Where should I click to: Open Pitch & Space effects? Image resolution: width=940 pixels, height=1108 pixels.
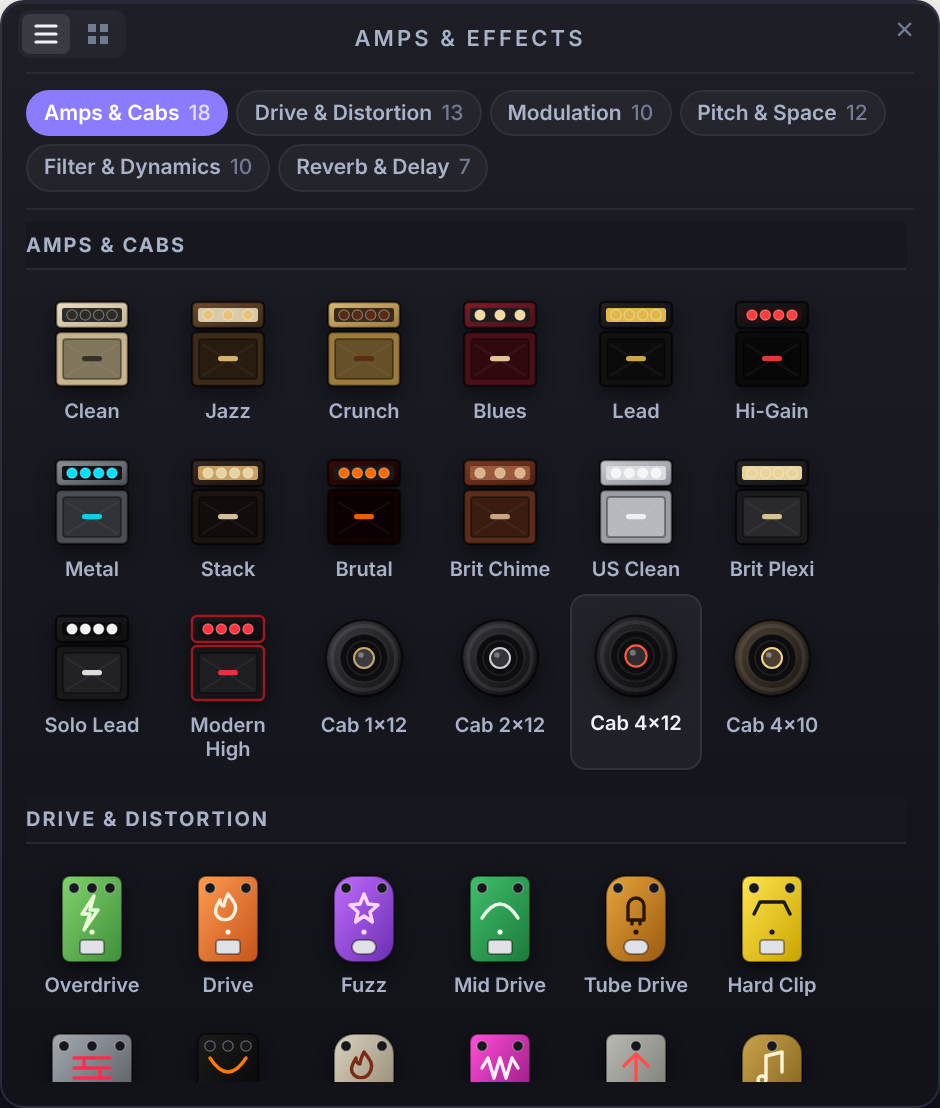[x=782, y=113]
